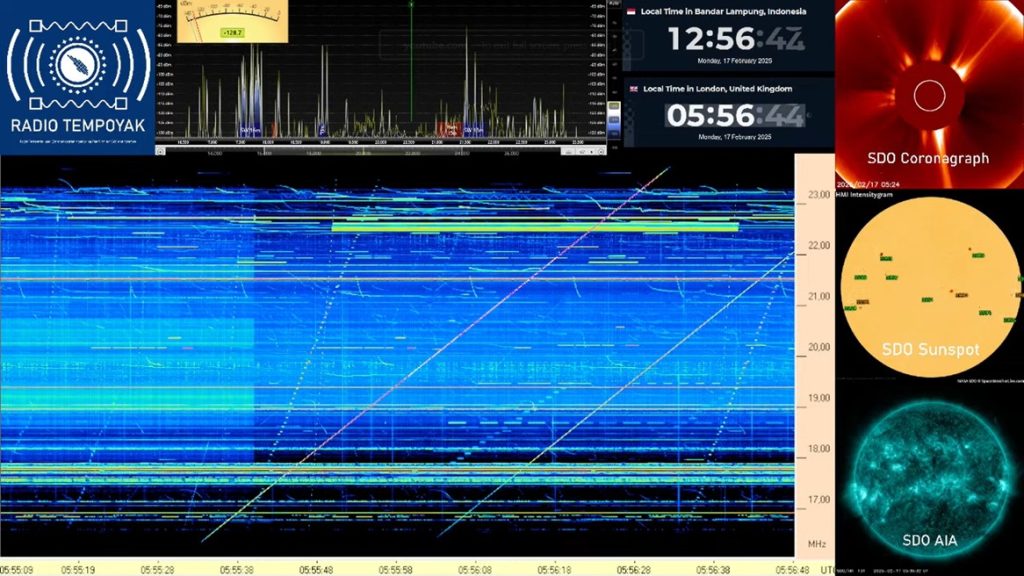Click the 05:56 London clock
Image resolution: width=1024 pixels, height=576 pixels.
pyautogui.click(x=735, y=116)
